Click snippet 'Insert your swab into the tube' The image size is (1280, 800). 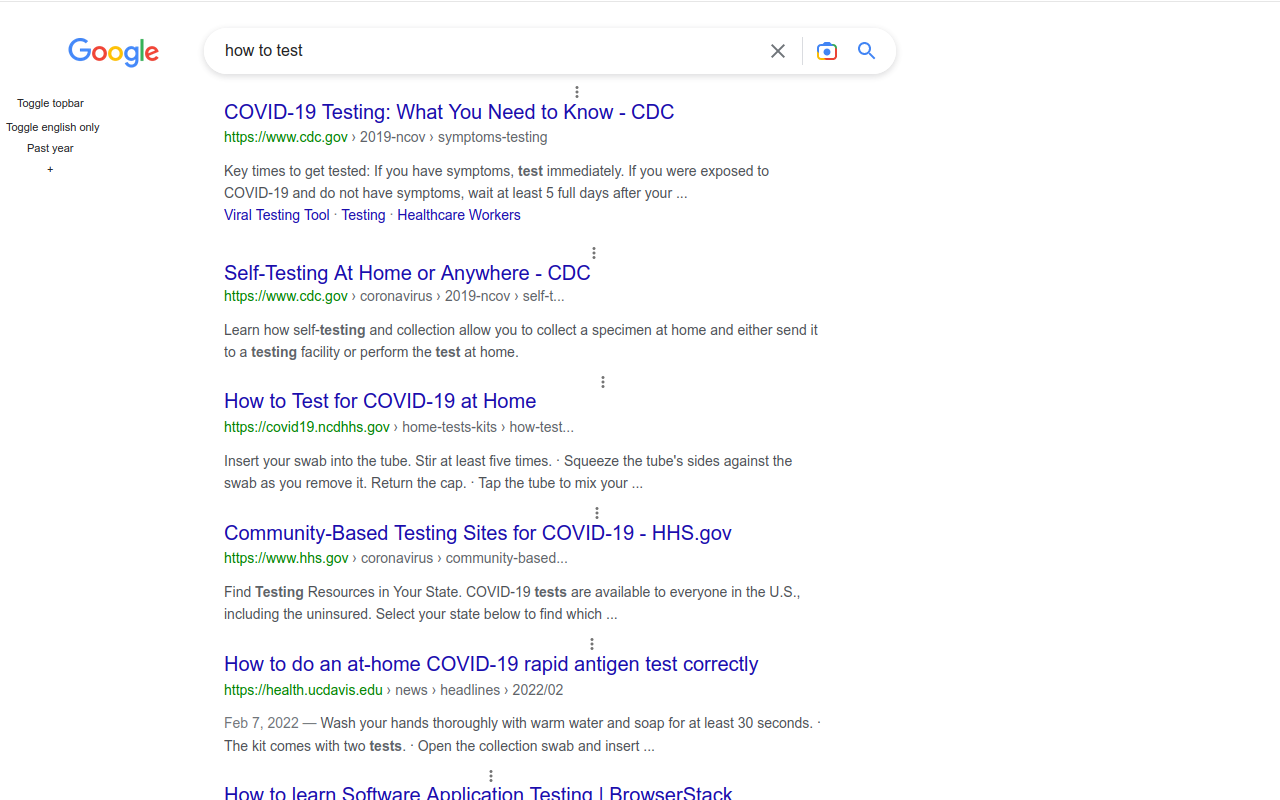tap(508, 472)
